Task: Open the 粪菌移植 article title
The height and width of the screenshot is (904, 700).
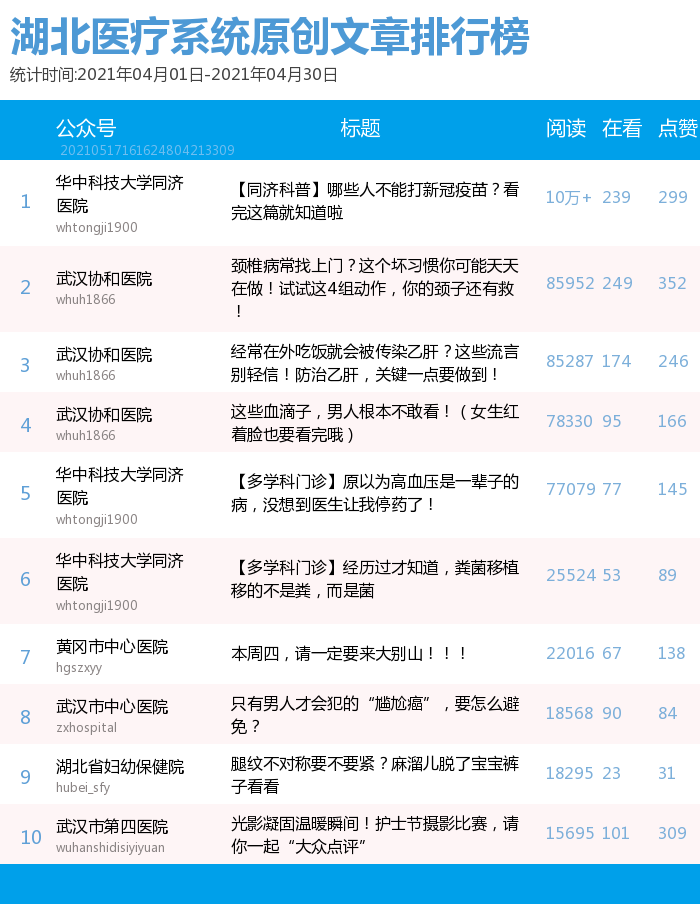Action: pos(375,580)
